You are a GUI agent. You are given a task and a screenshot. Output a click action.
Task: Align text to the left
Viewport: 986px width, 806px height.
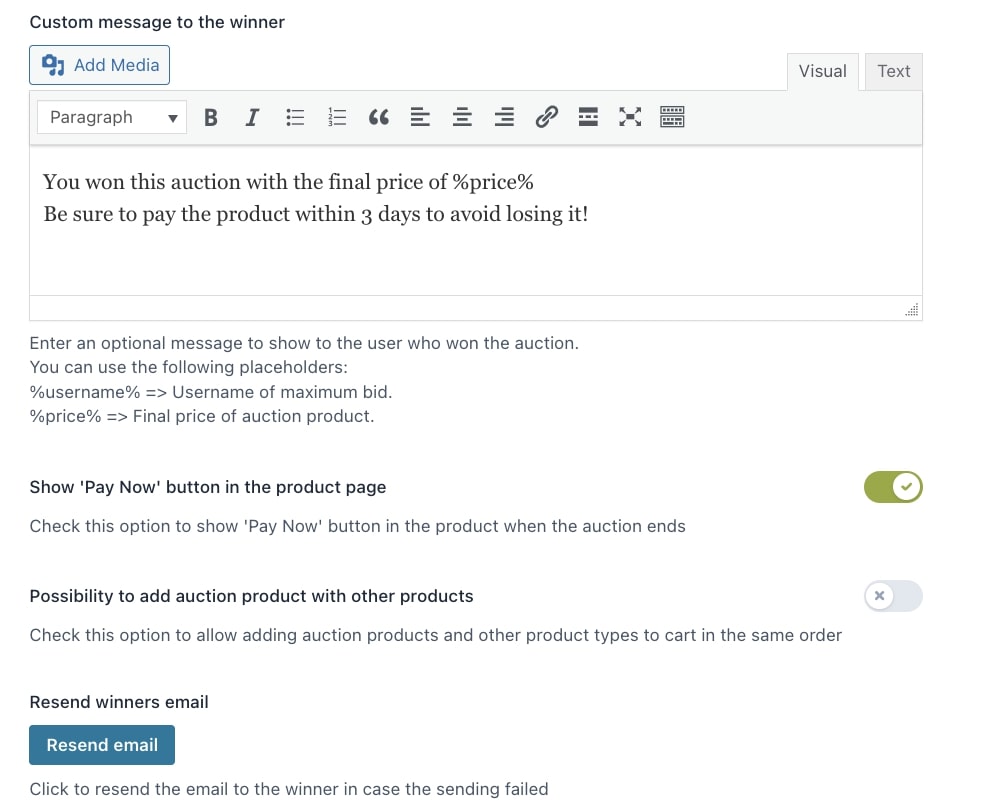tap(420, 117)
